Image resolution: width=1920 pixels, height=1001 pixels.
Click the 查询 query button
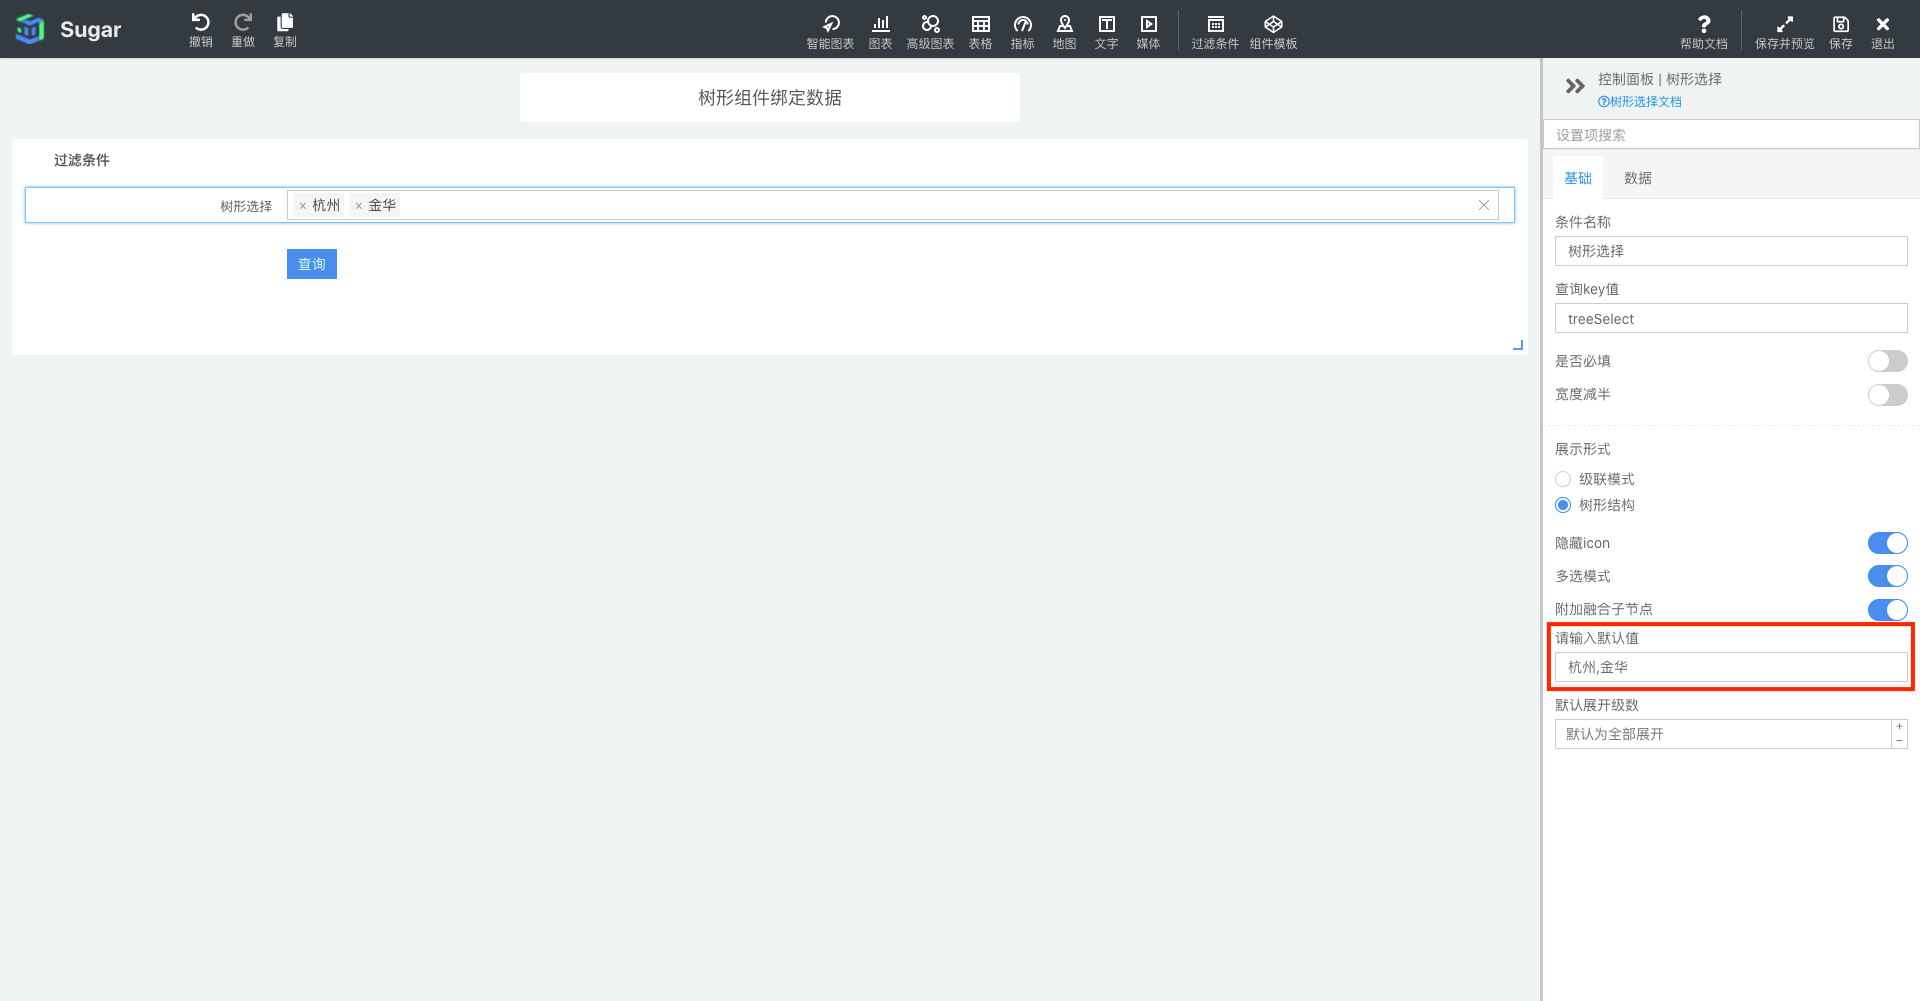point(311,264)
